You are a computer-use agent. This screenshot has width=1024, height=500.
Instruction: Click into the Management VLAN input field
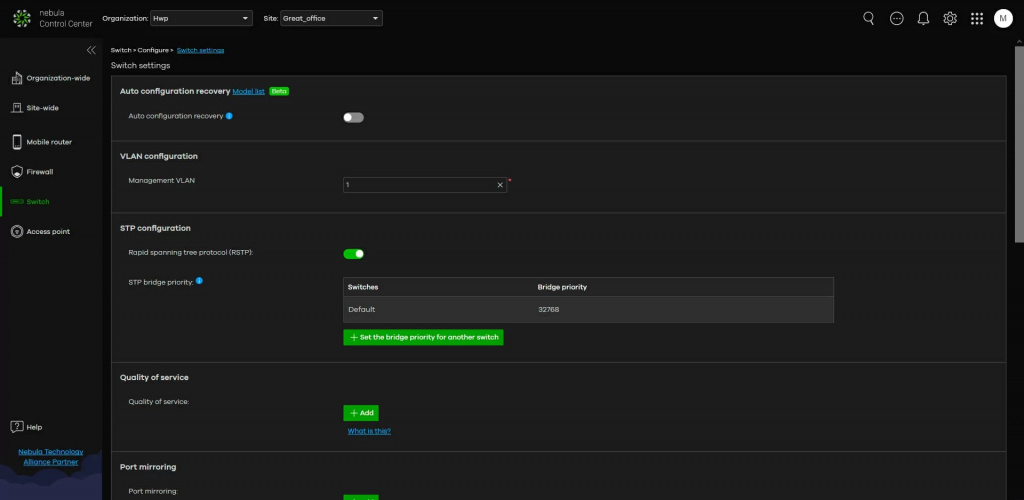coord(418,185)
